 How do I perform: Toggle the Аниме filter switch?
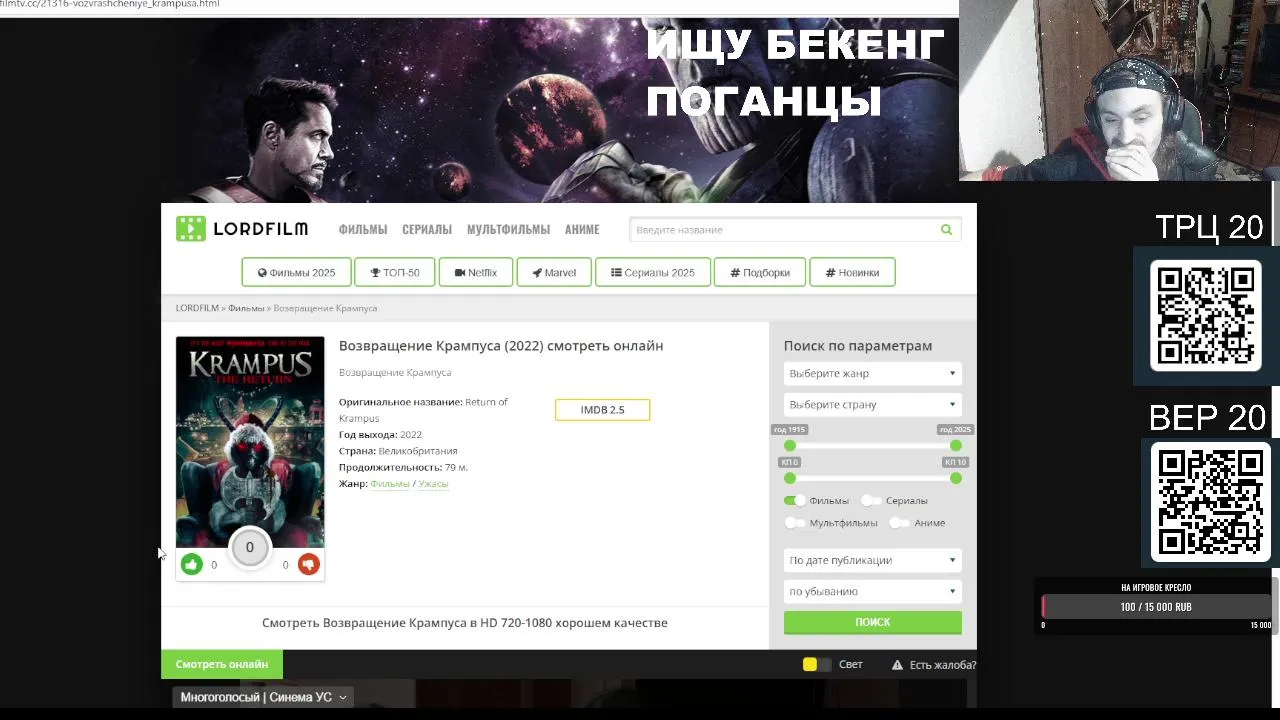click(899, 523)
